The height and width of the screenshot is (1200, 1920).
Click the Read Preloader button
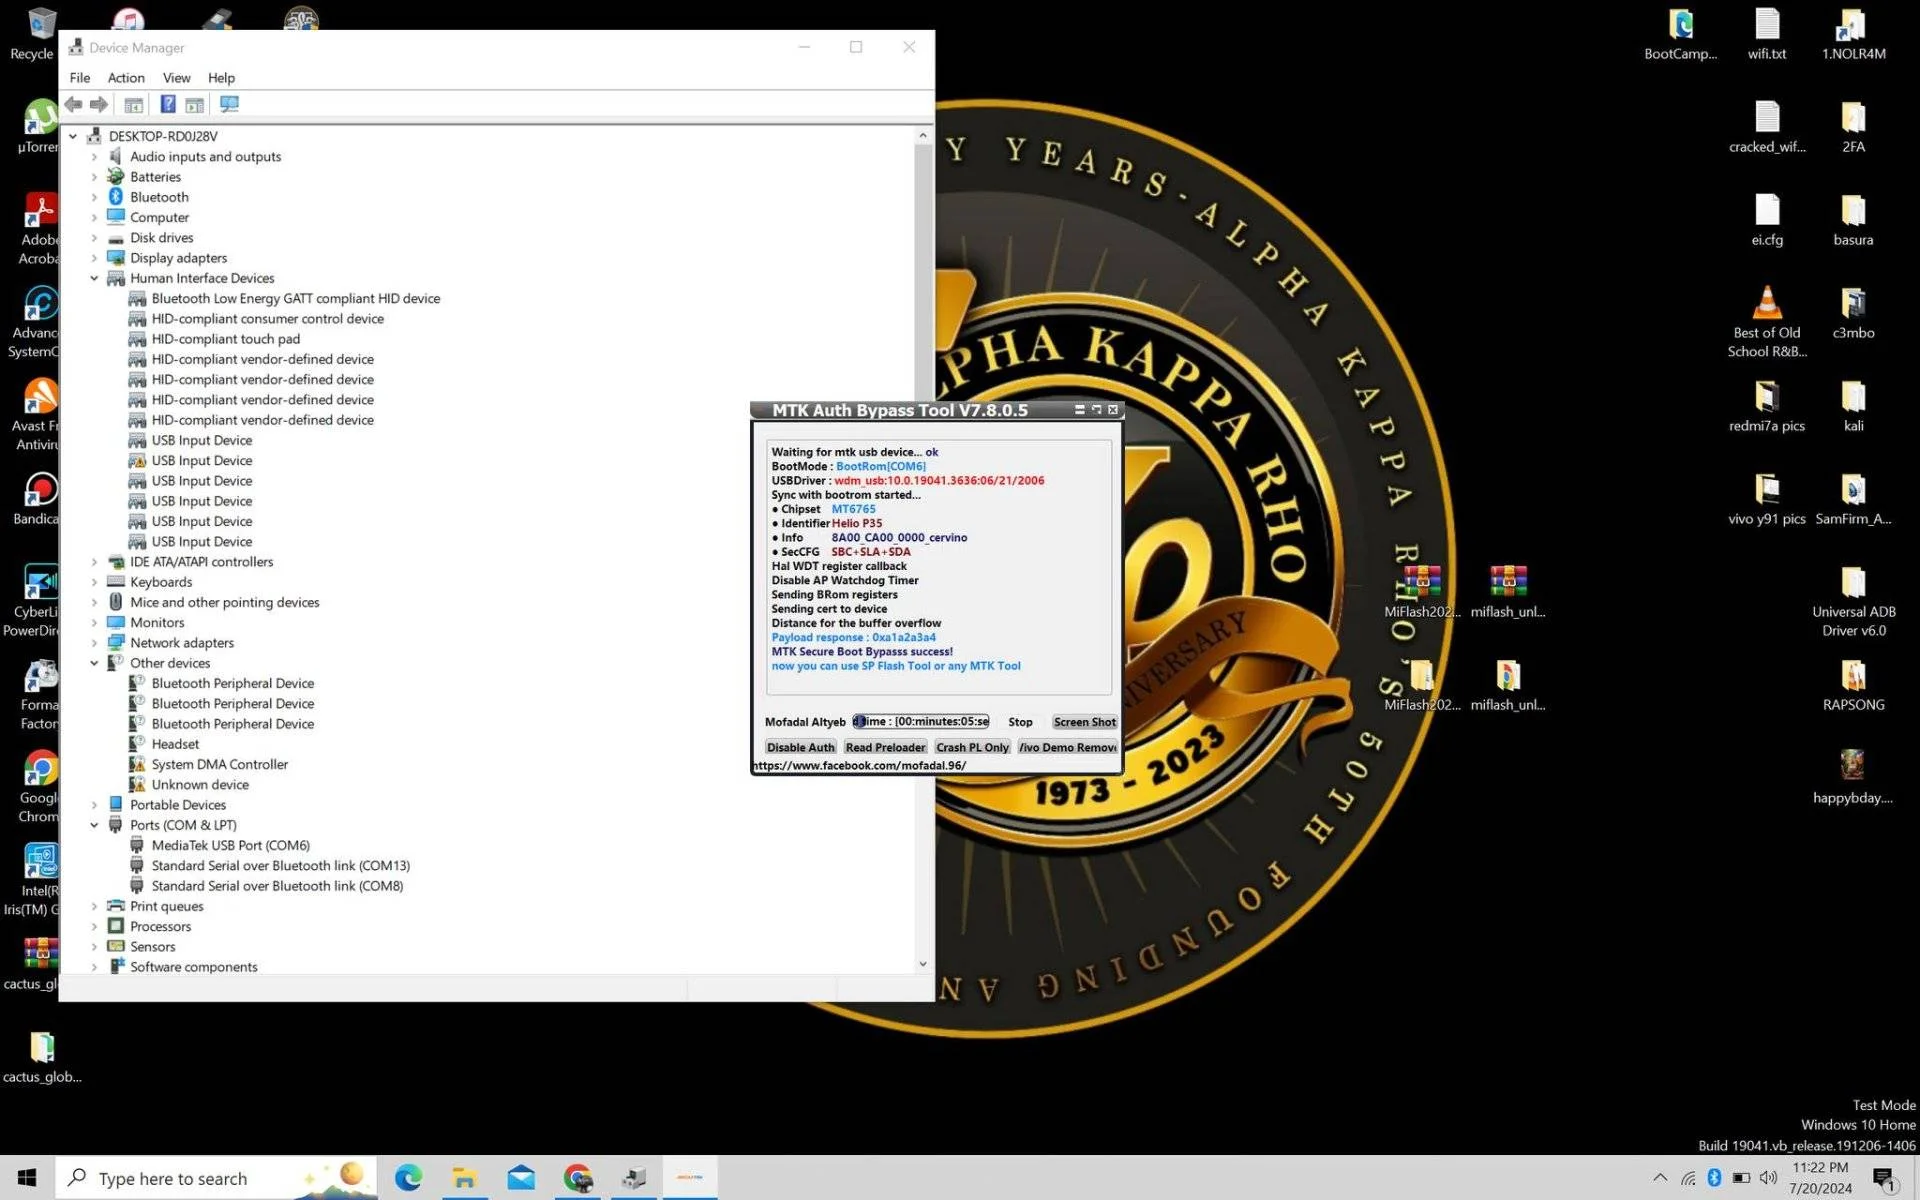(x=885, y=747)
